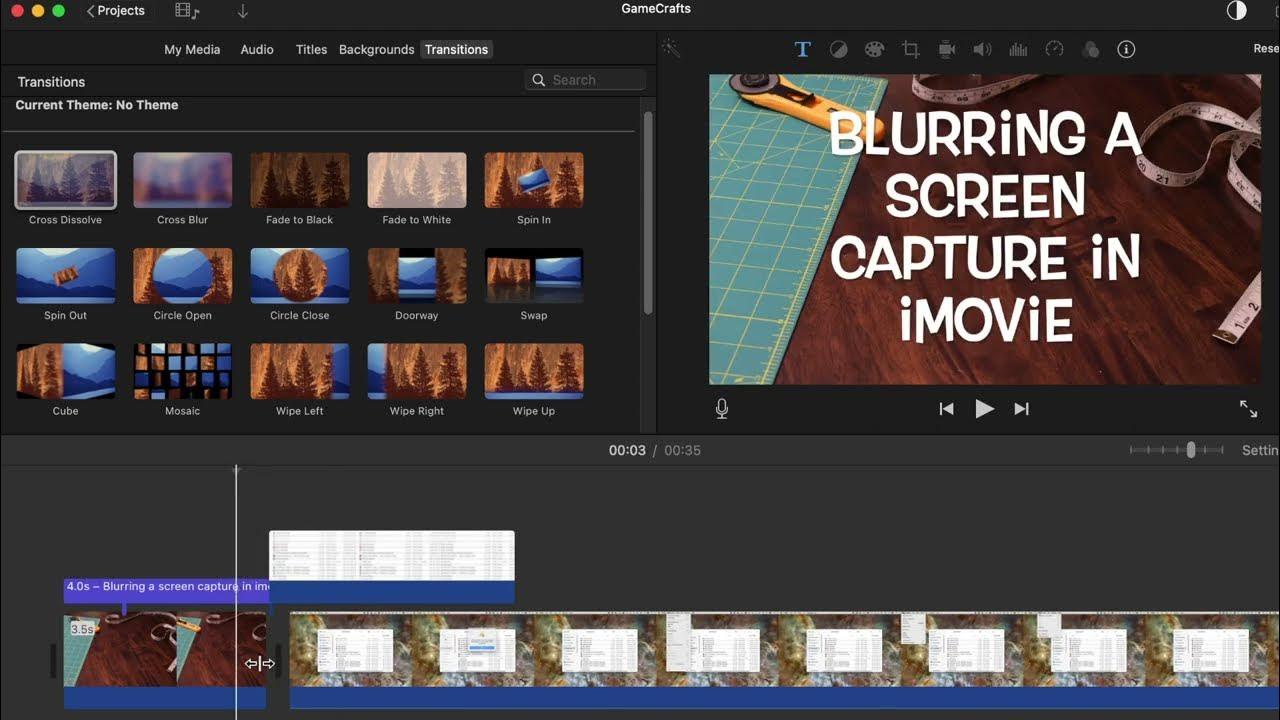
Task: Select the white overlay screen capture clip
Action: [x=392, y=566]
